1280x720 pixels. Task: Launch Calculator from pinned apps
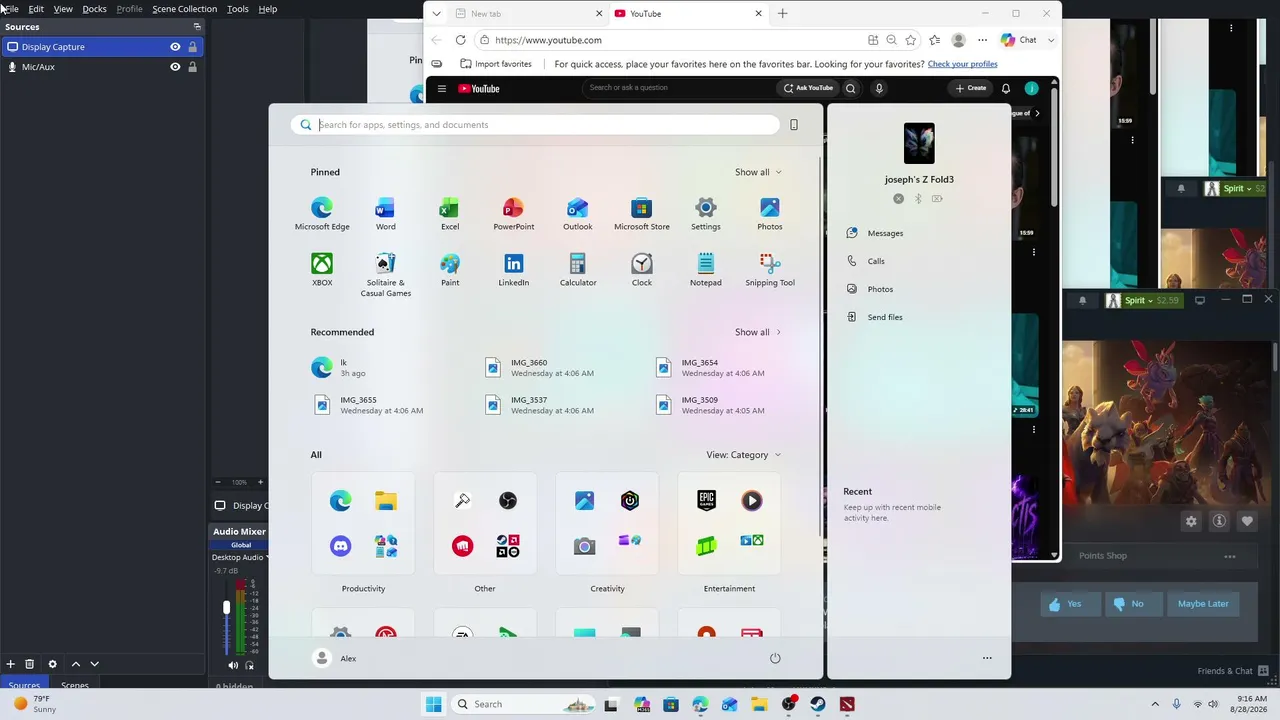[x=578, y=269]
